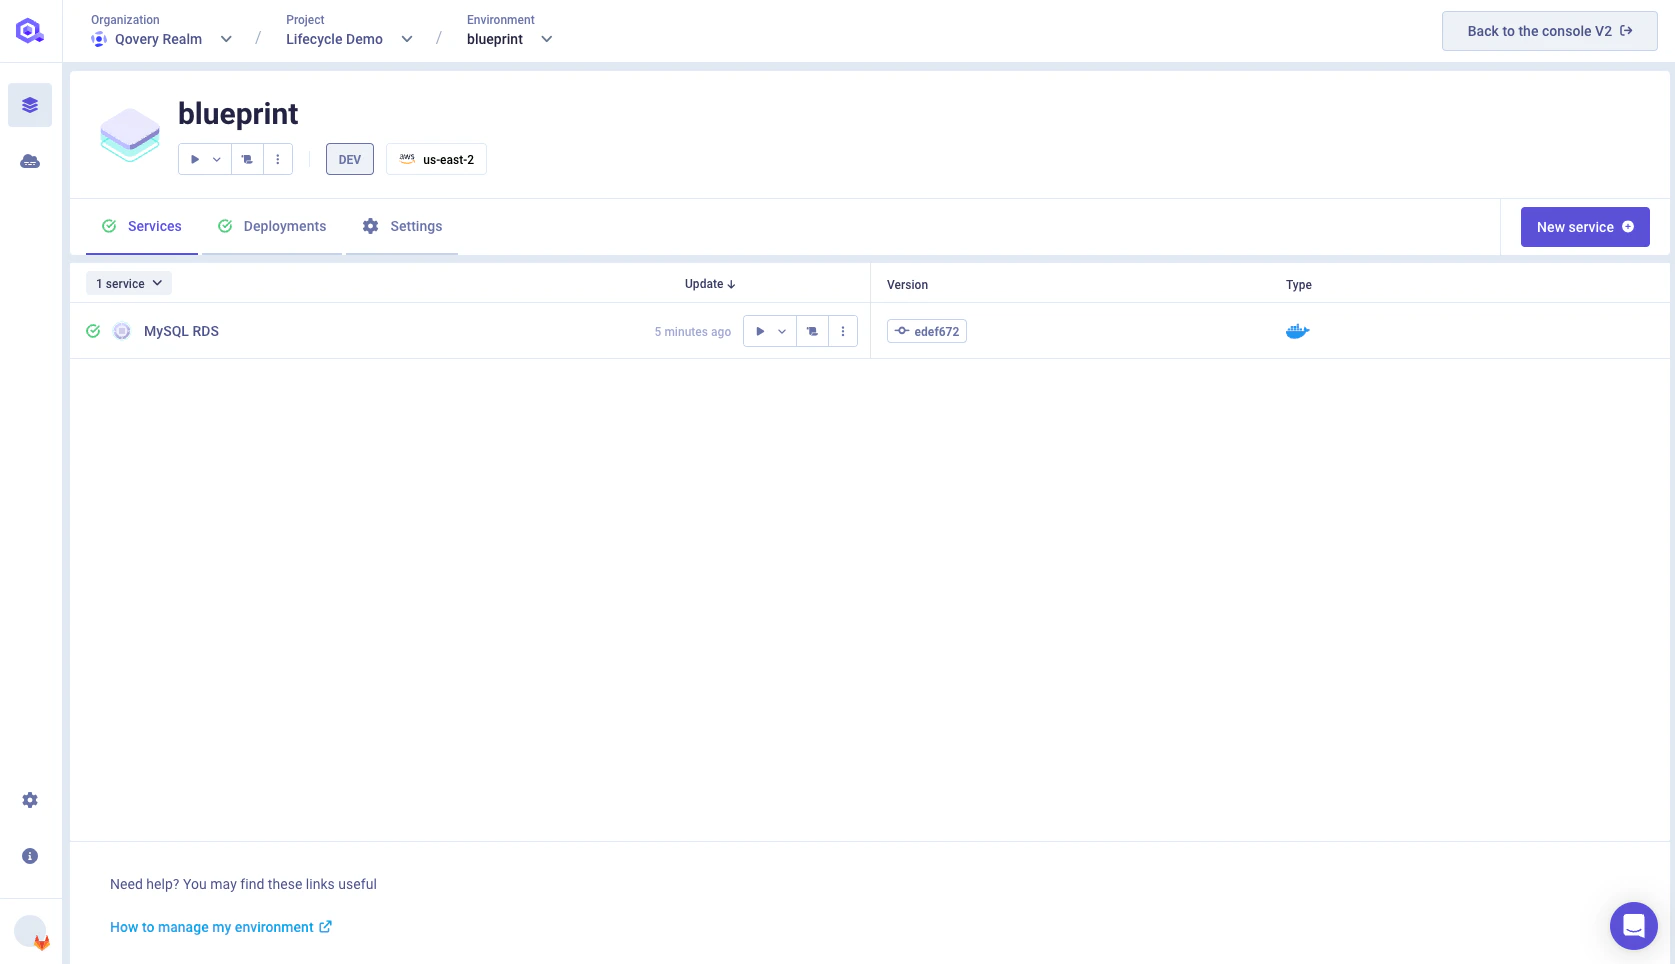Image resolution: width=1675 pixels, height=964 pixels.
Task: Expand the MySQL RDS deploy actions chevron
Action: pos(782,331)
